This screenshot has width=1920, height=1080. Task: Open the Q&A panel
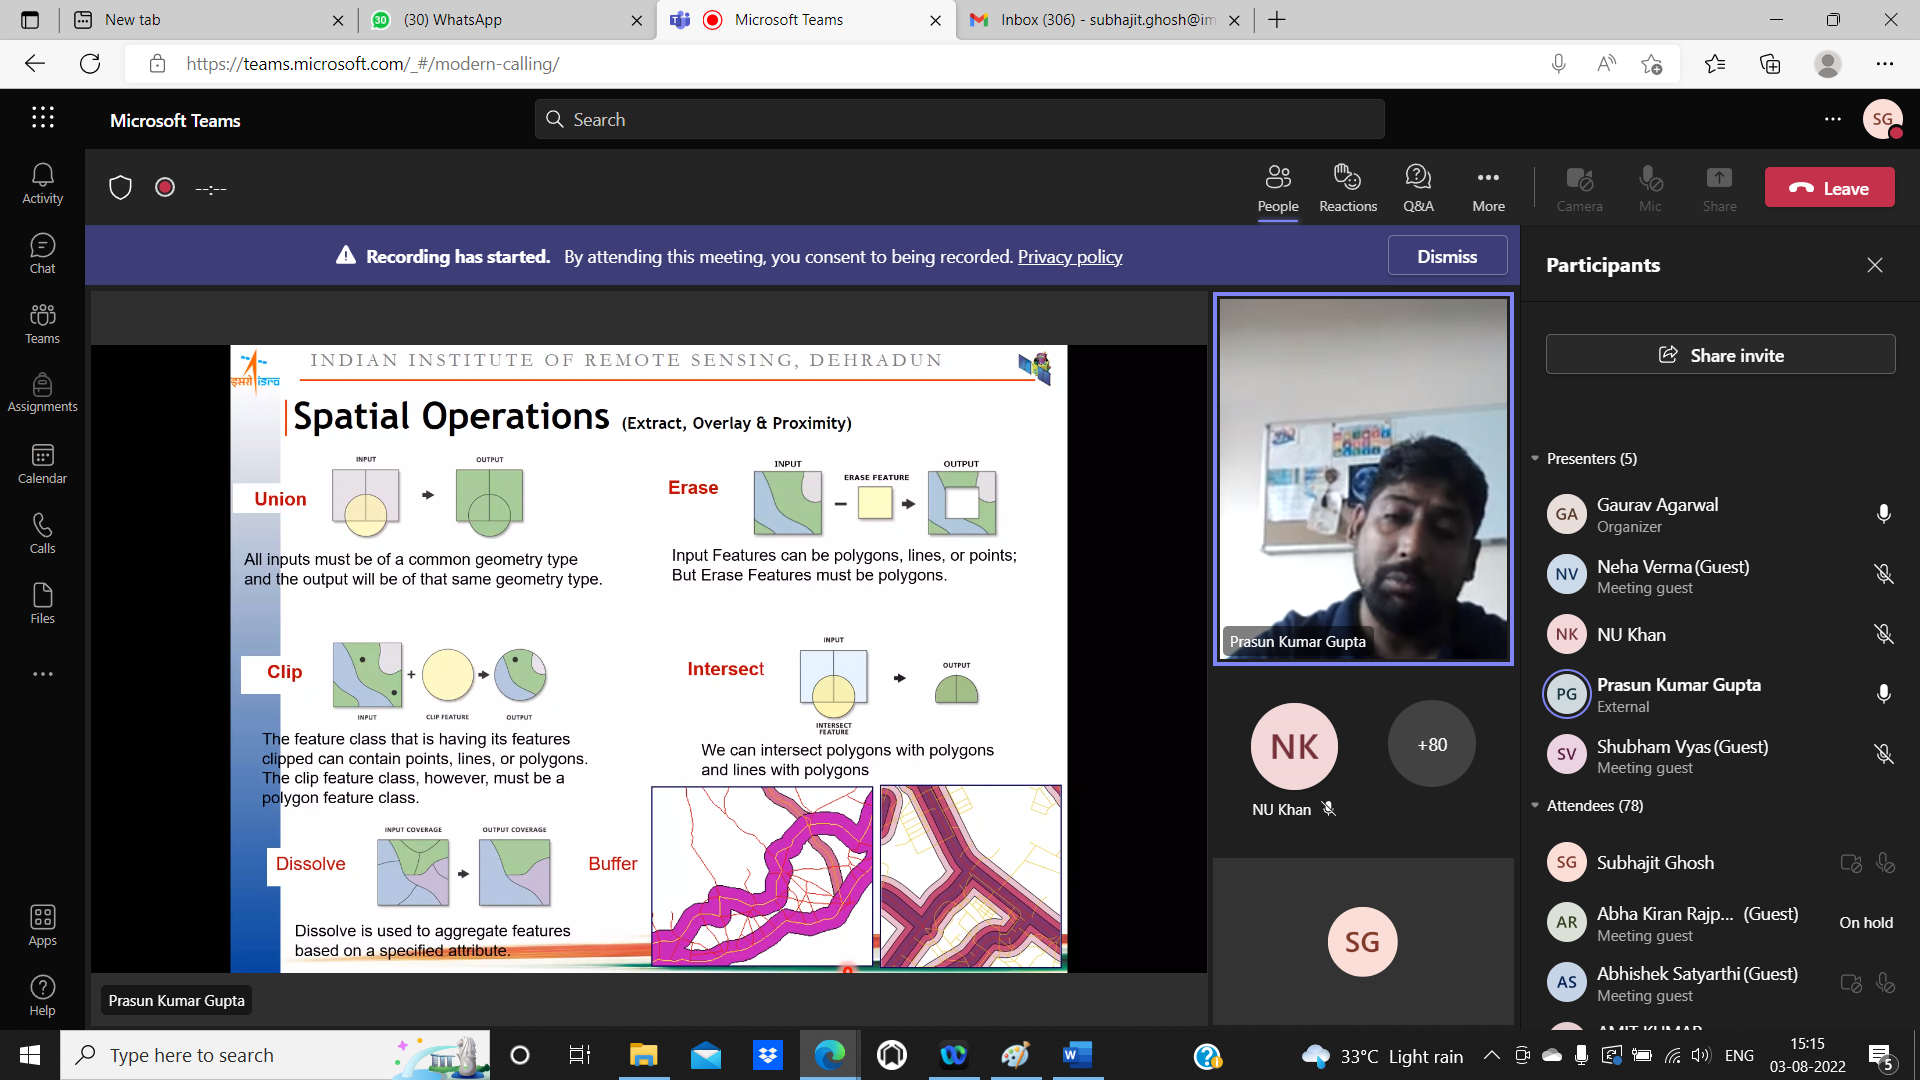click(1418, 188)
